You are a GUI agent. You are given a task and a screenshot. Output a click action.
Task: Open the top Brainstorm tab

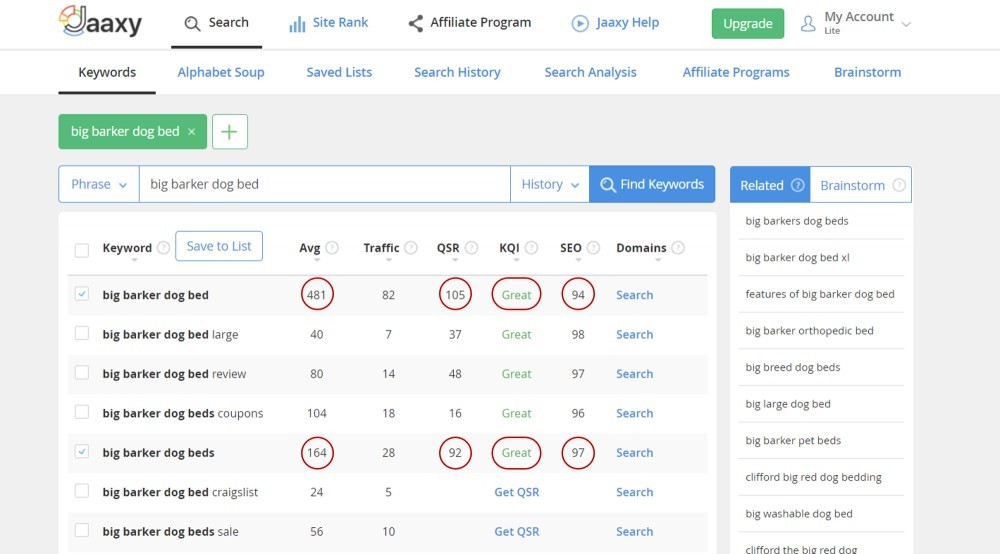[x=867, y=72]
